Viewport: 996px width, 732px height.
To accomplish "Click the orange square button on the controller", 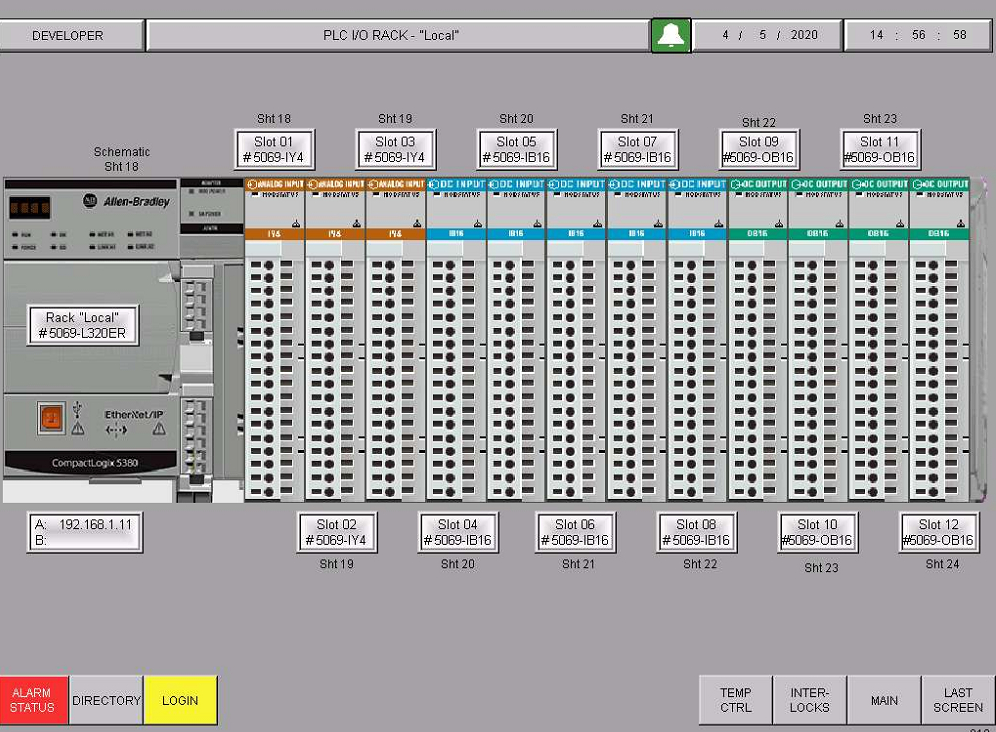I will click(x=51, y=417).
